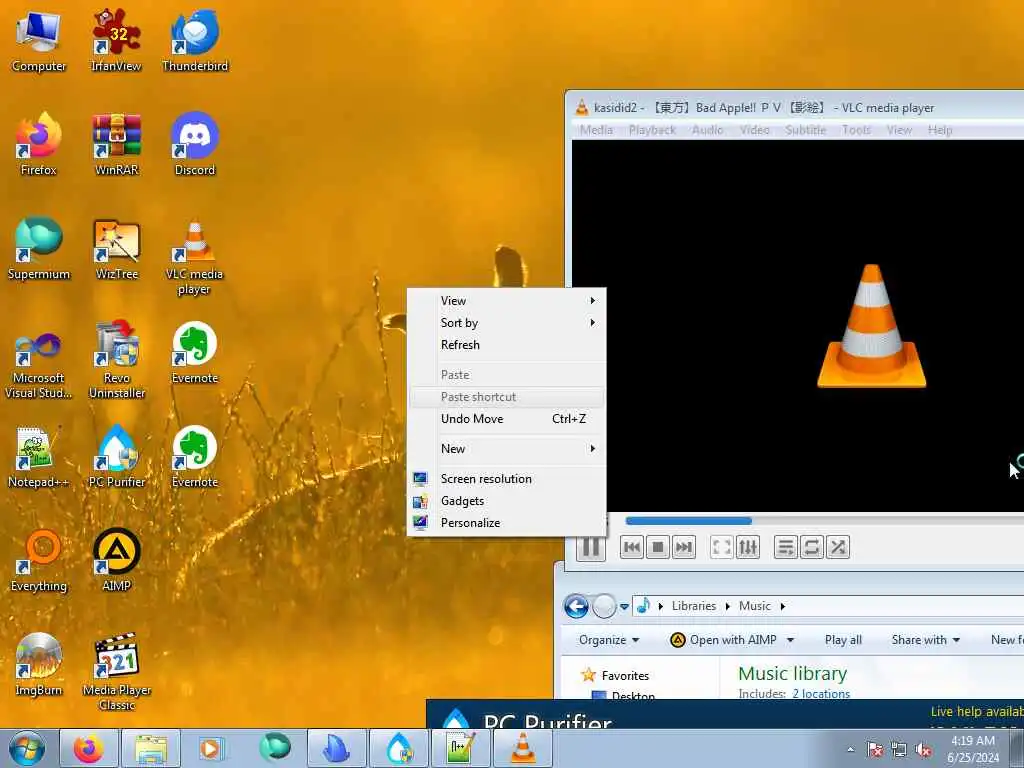Select the Discord desktop shortcut
Image resolution: width=1024 pixels, height=768 pixels.
tap(195, 145)
